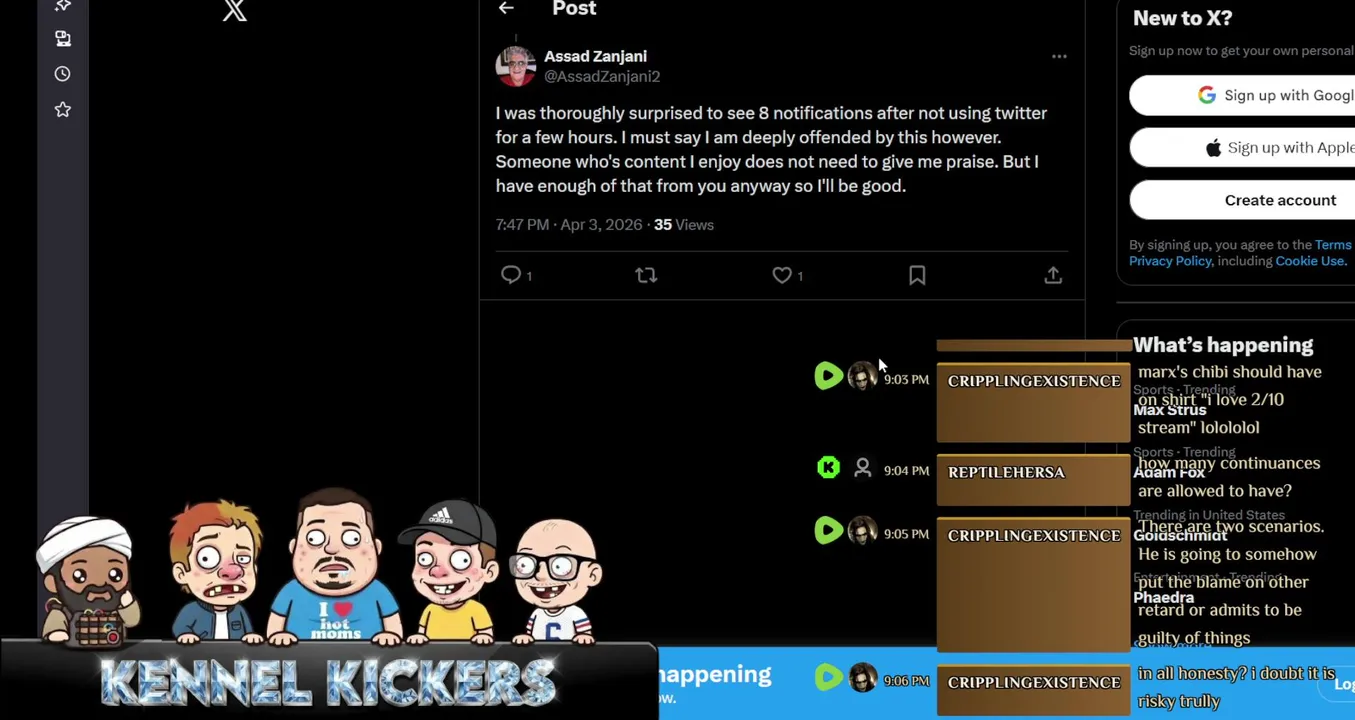Click the Create account button
This screenshot has width=1355, height=720.
1242,200
